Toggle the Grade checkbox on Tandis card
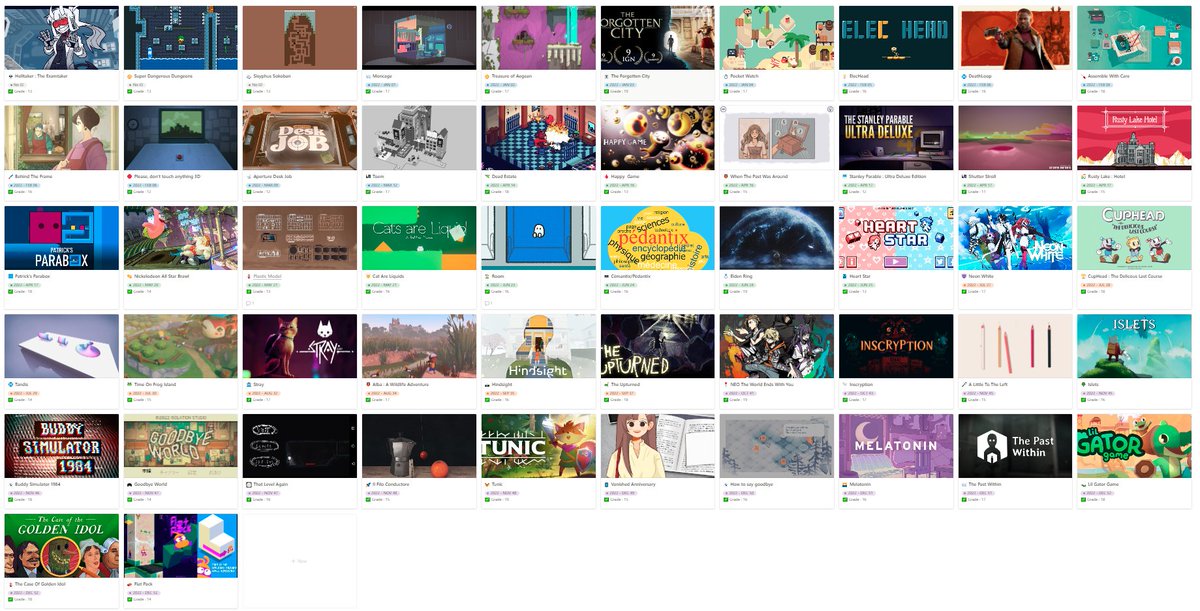 click(x=10, y=400)
